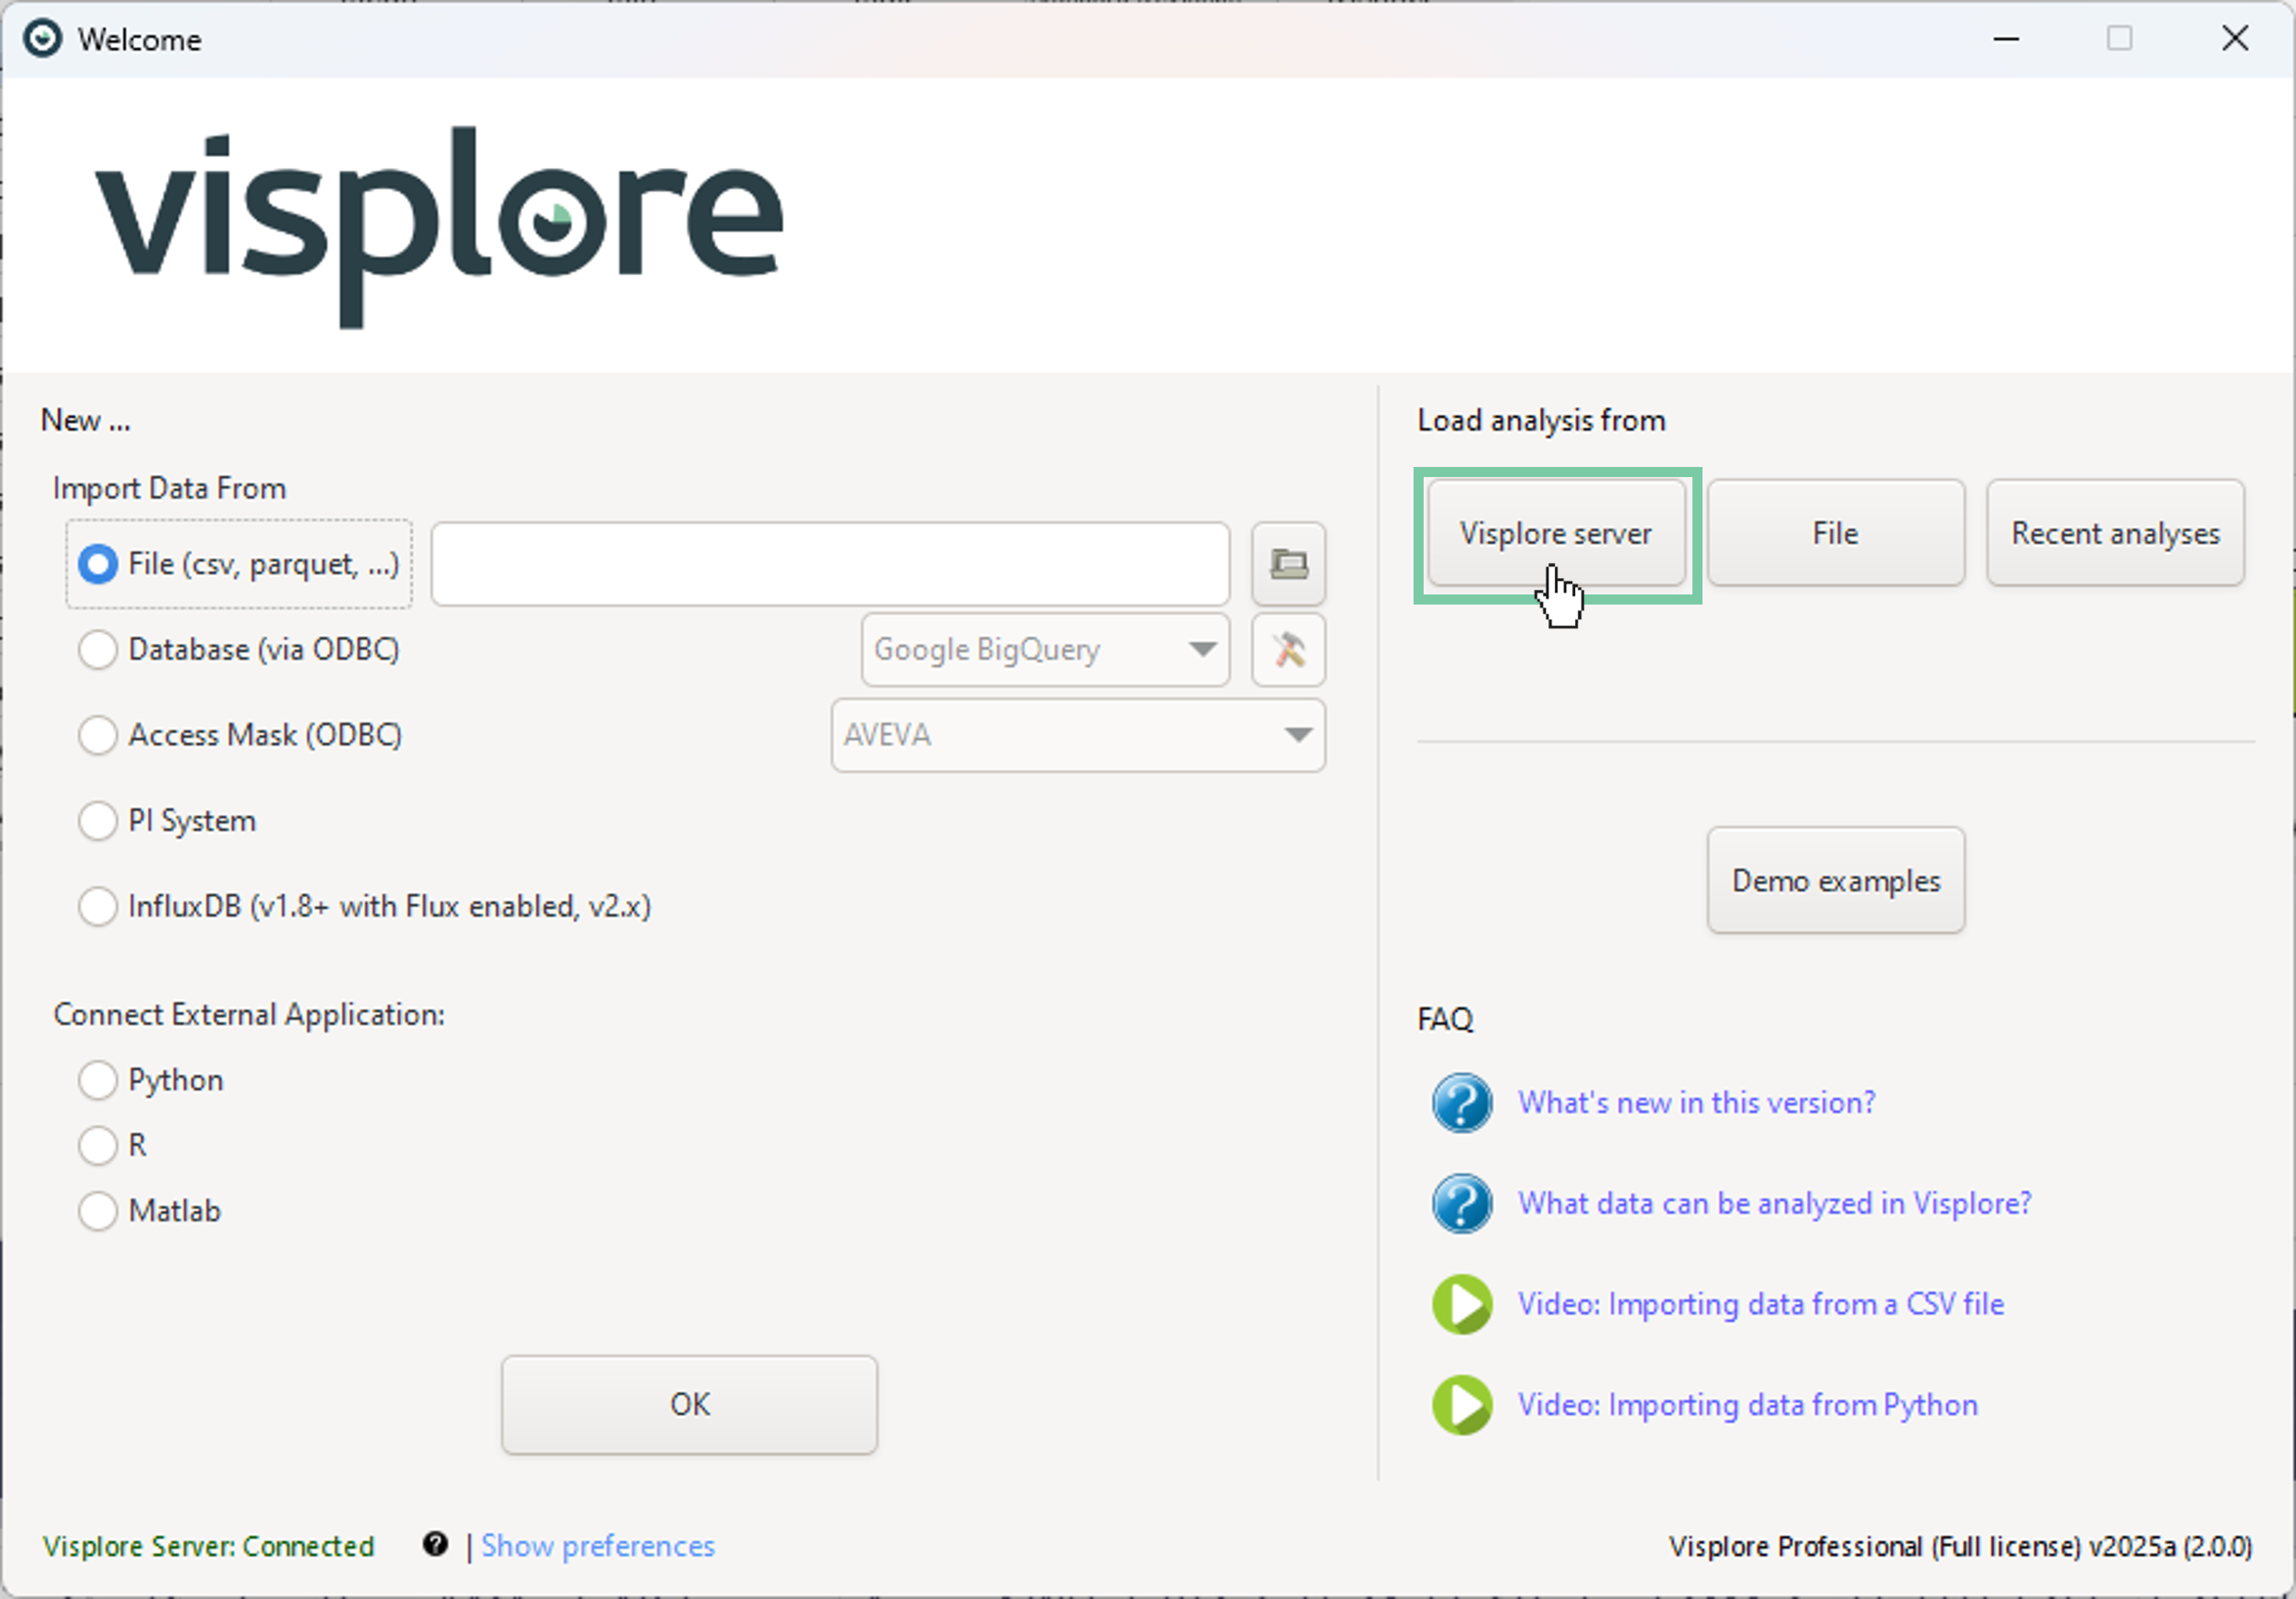Select the PI System radio option
Image resolution: width=2296 pixels, height=1599 pixels.
tap(98, 821)
